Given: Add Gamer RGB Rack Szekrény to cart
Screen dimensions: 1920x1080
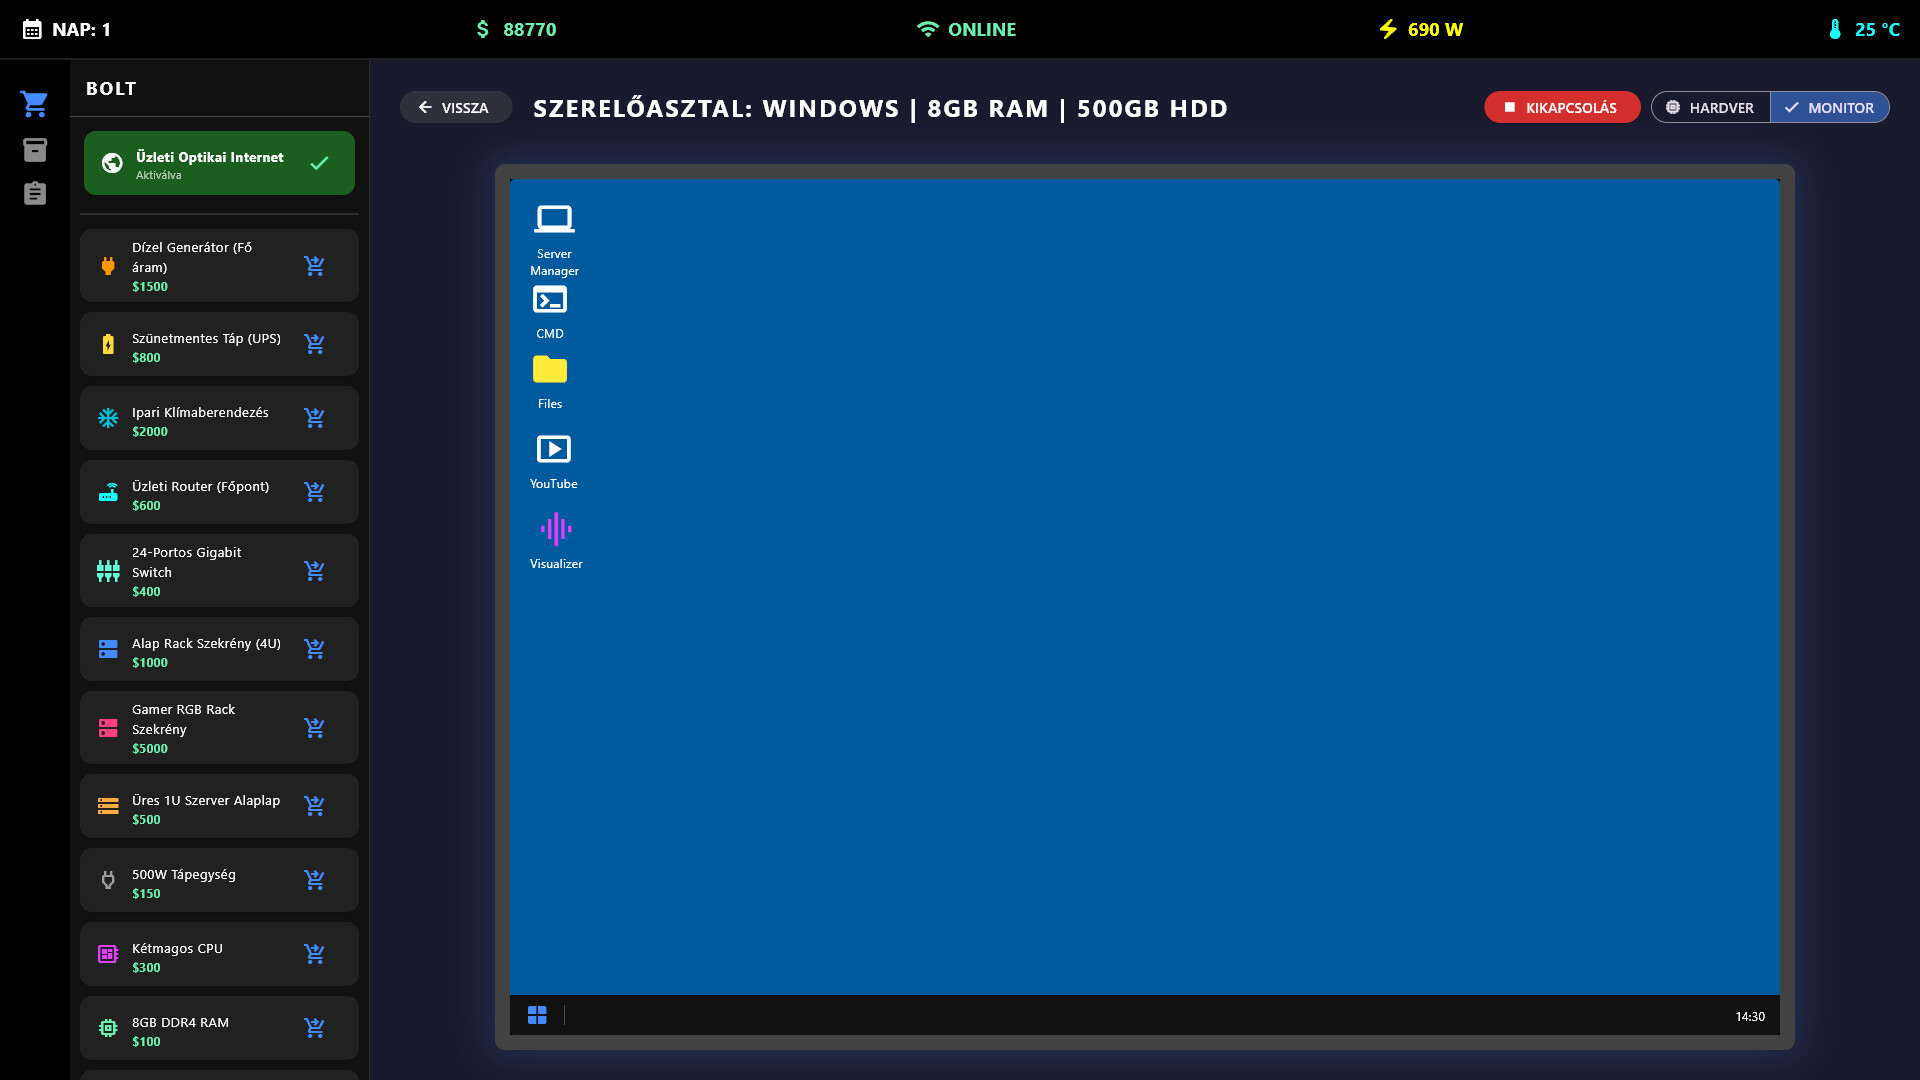Looking at the screenshot, I should point(314,728).
